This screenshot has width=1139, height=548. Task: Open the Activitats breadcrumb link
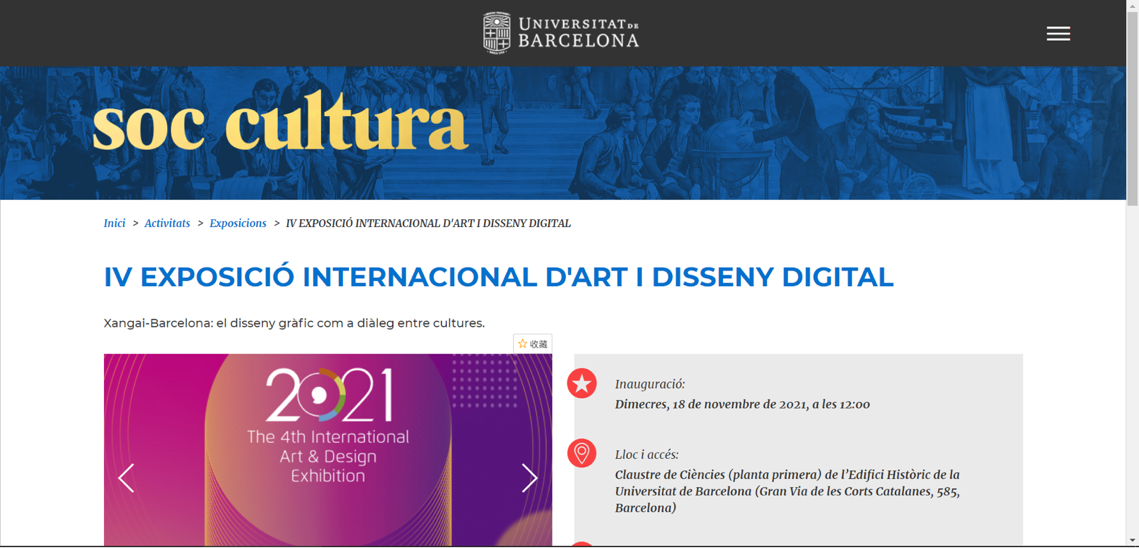click(x=167, y=223)
